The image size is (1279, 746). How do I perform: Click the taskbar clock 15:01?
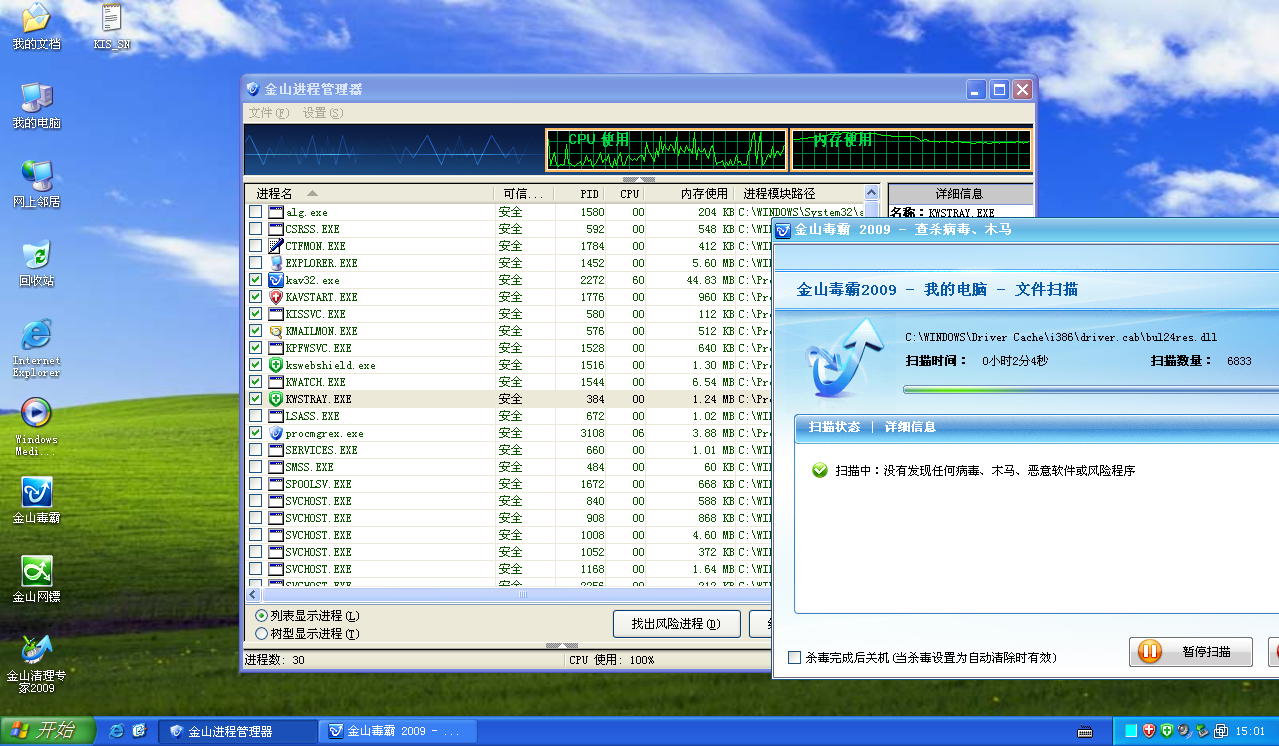point(1250,732)
